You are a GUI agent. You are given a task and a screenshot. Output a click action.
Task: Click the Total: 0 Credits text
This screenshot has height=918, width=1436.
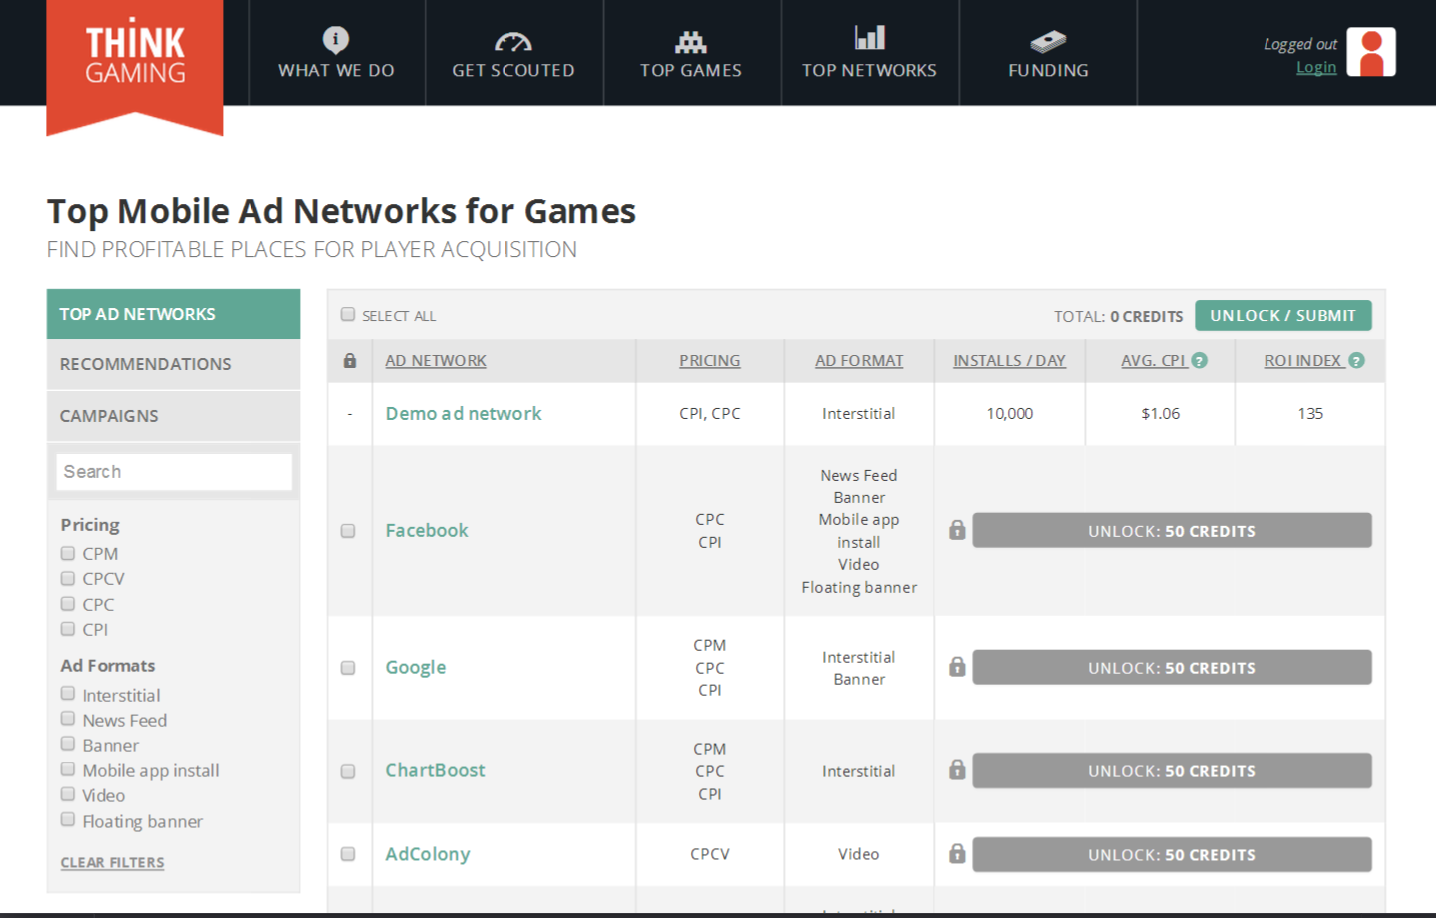[1118, 316]
